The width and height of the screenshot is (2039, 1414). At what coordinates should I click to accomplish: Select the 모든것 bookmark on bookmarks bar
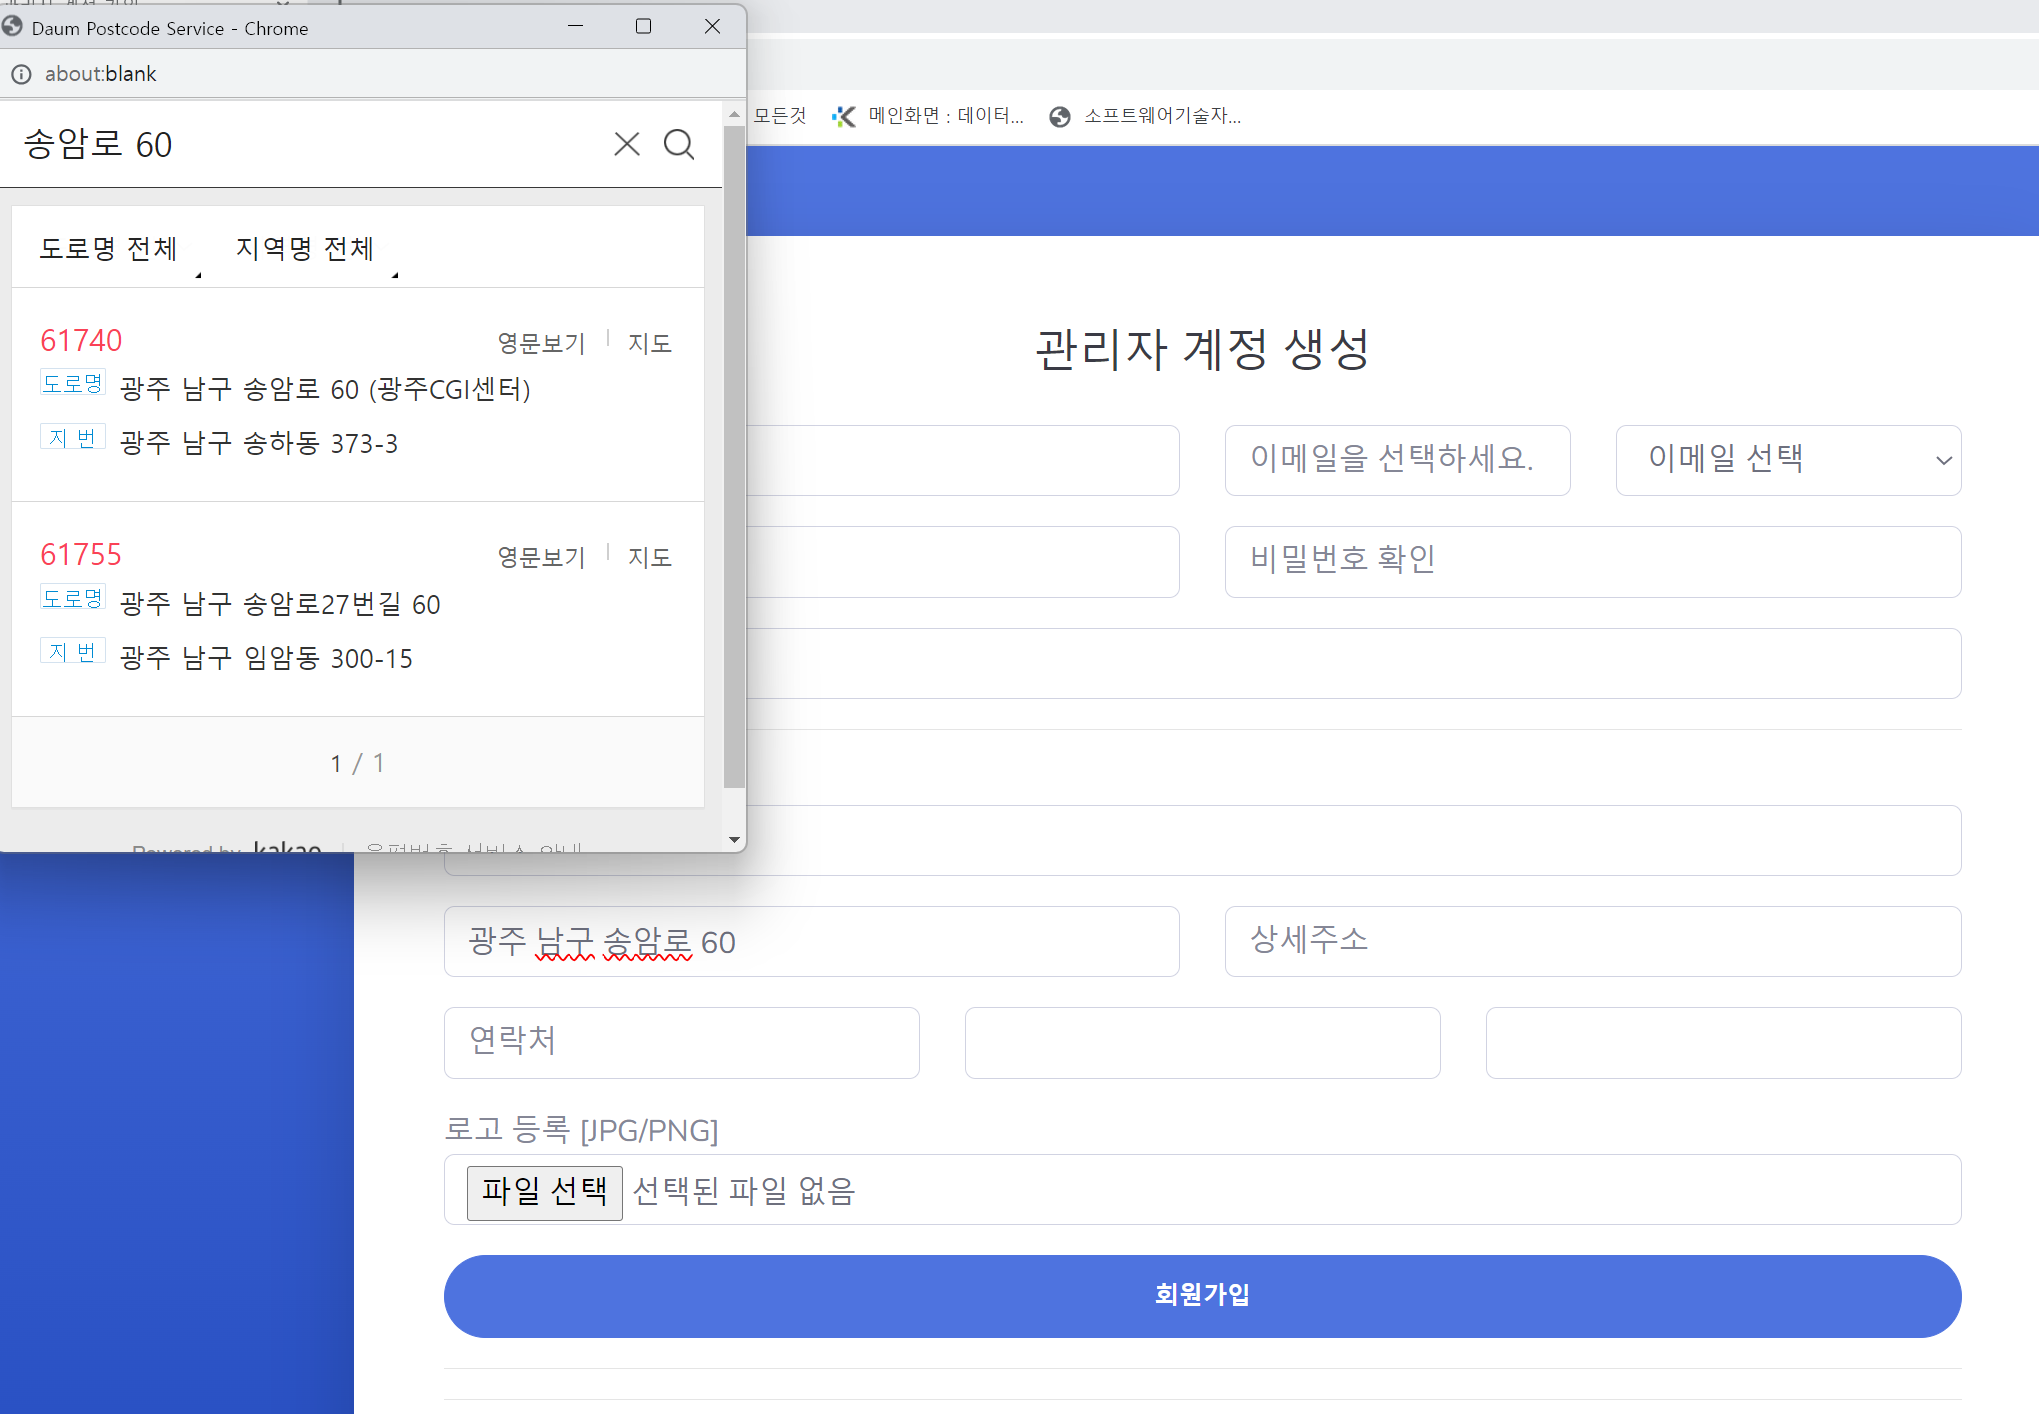779,116
